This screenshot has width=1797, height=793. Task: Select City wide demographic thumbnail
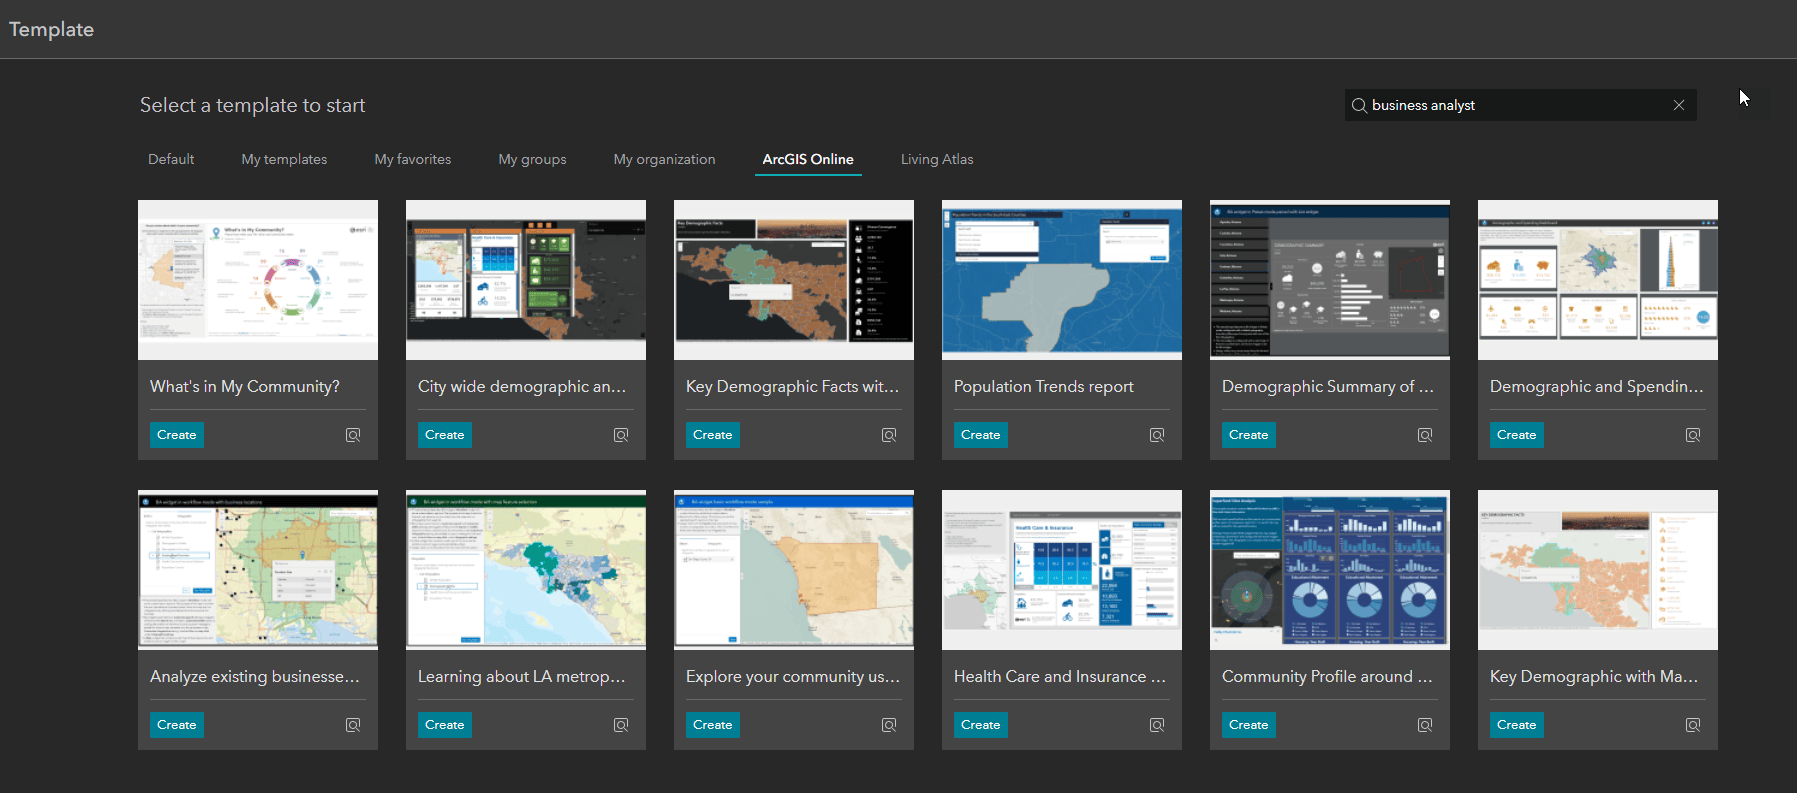(x=526, y=280)
